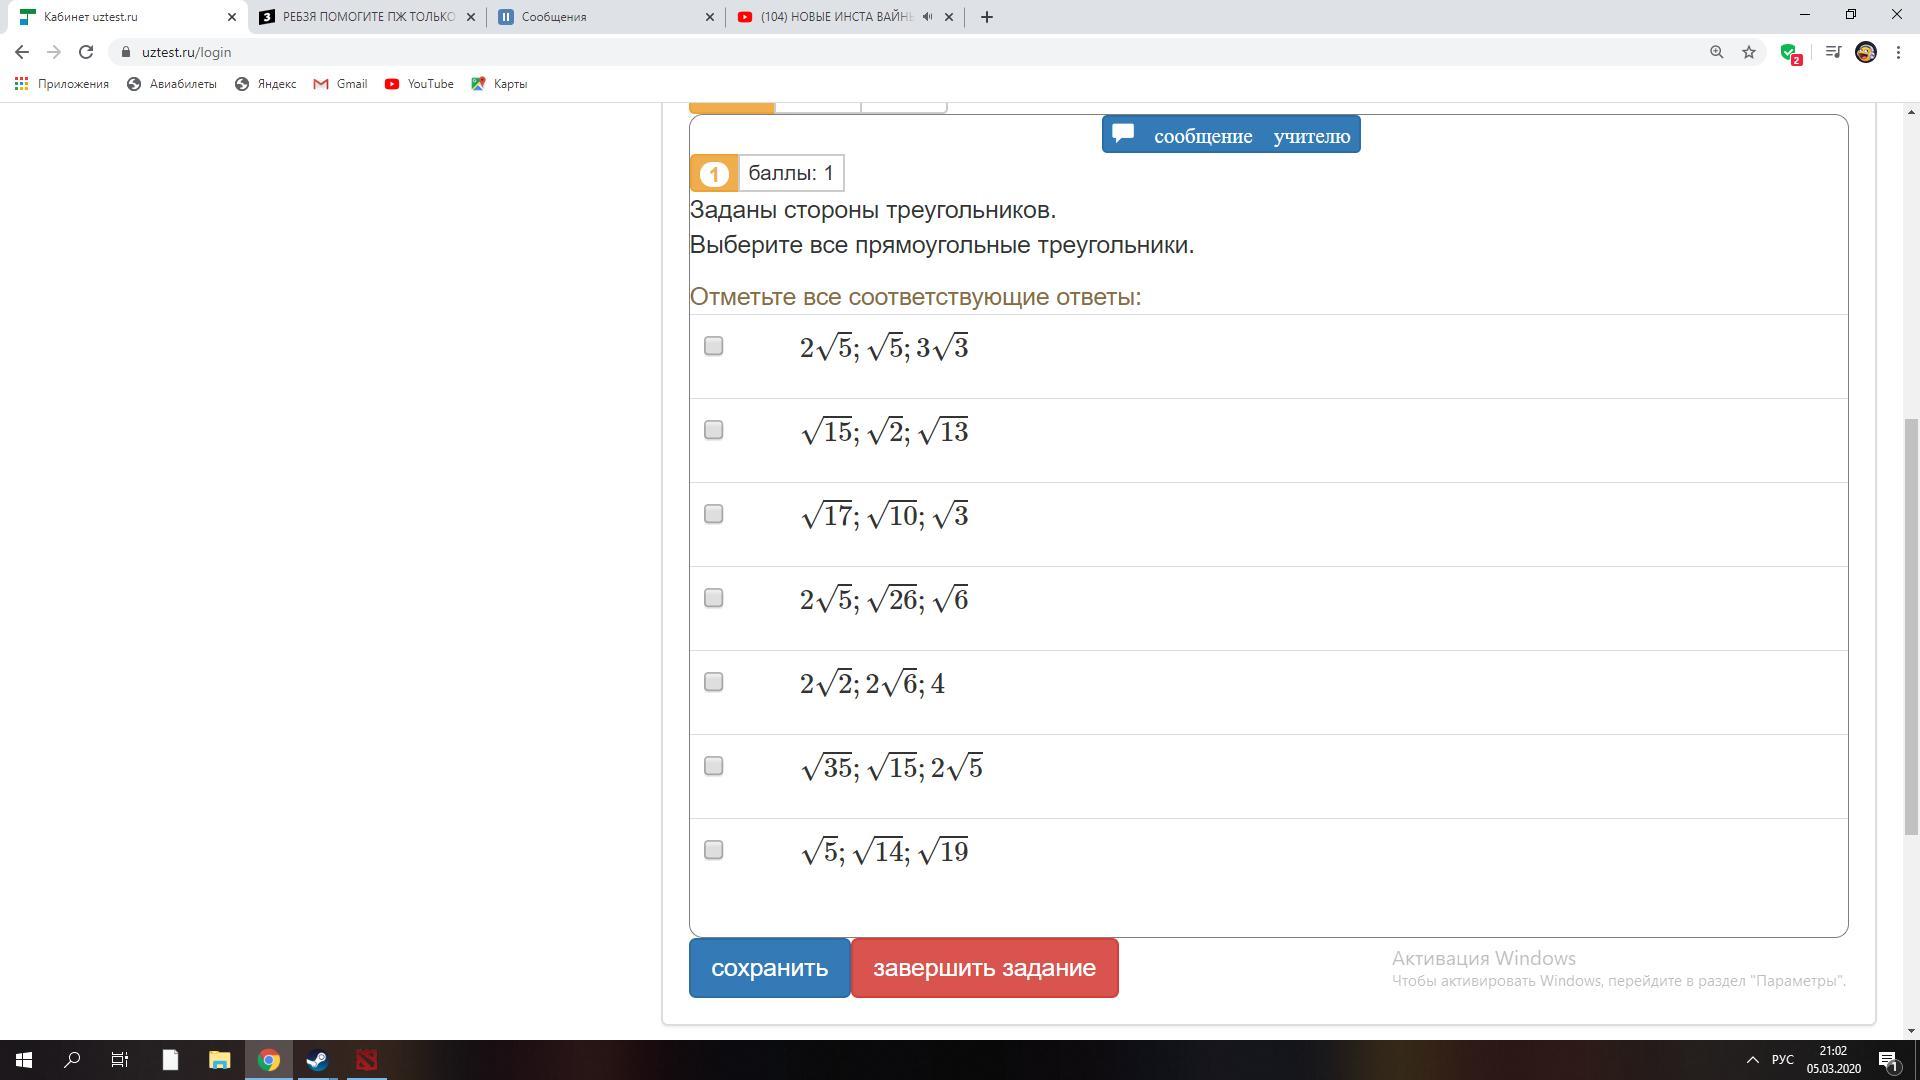
Task: Tick the 2√2; 2√6; 4 checkbox
Action: [x=713, y=682]
